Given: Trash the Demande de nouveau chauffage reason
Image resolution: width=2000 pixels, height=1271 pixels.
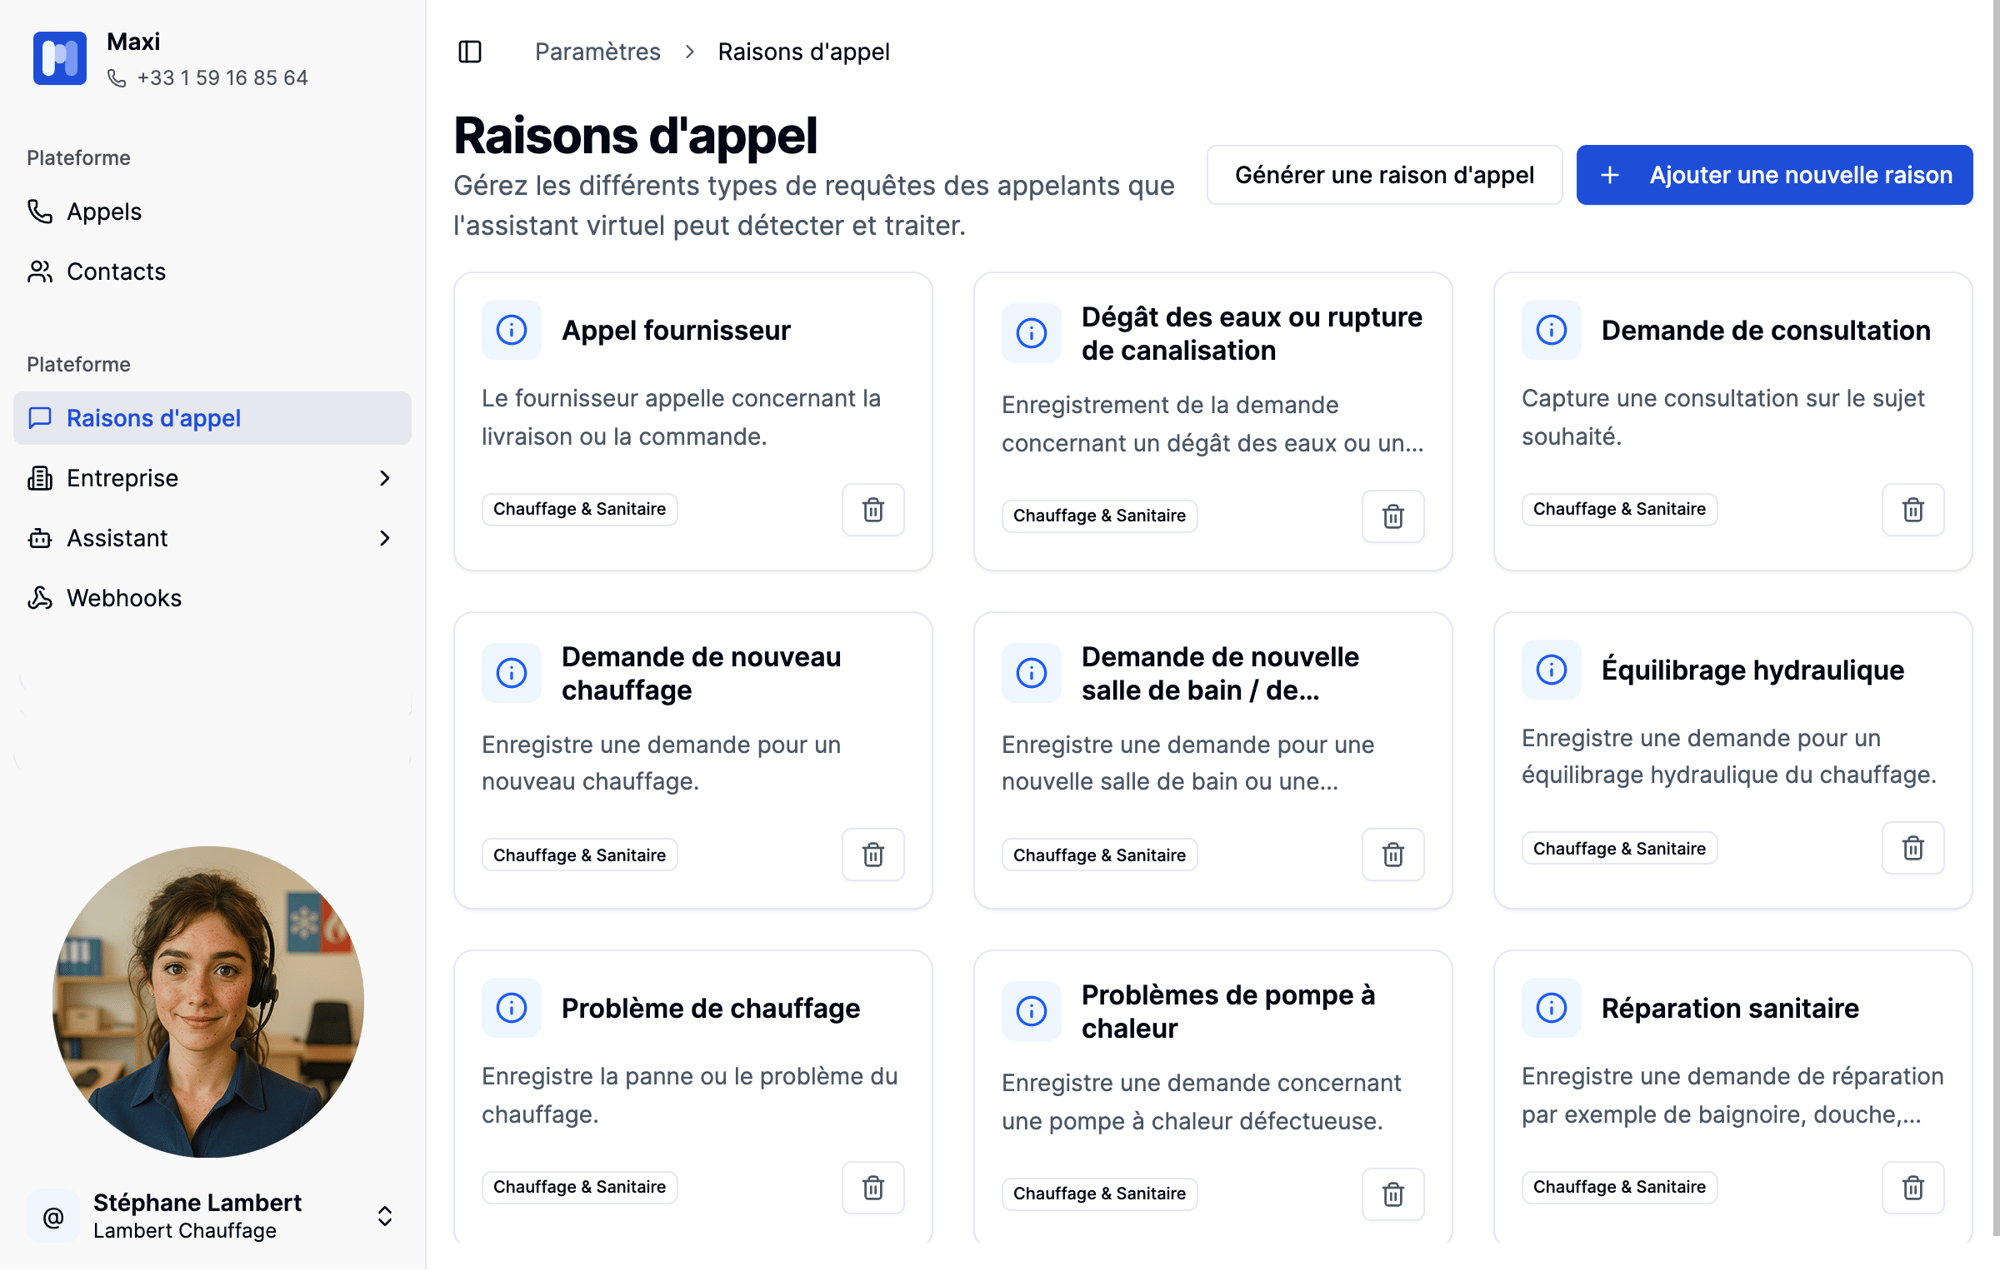Looking at the screenshot, I should click(x=873, y=855).
